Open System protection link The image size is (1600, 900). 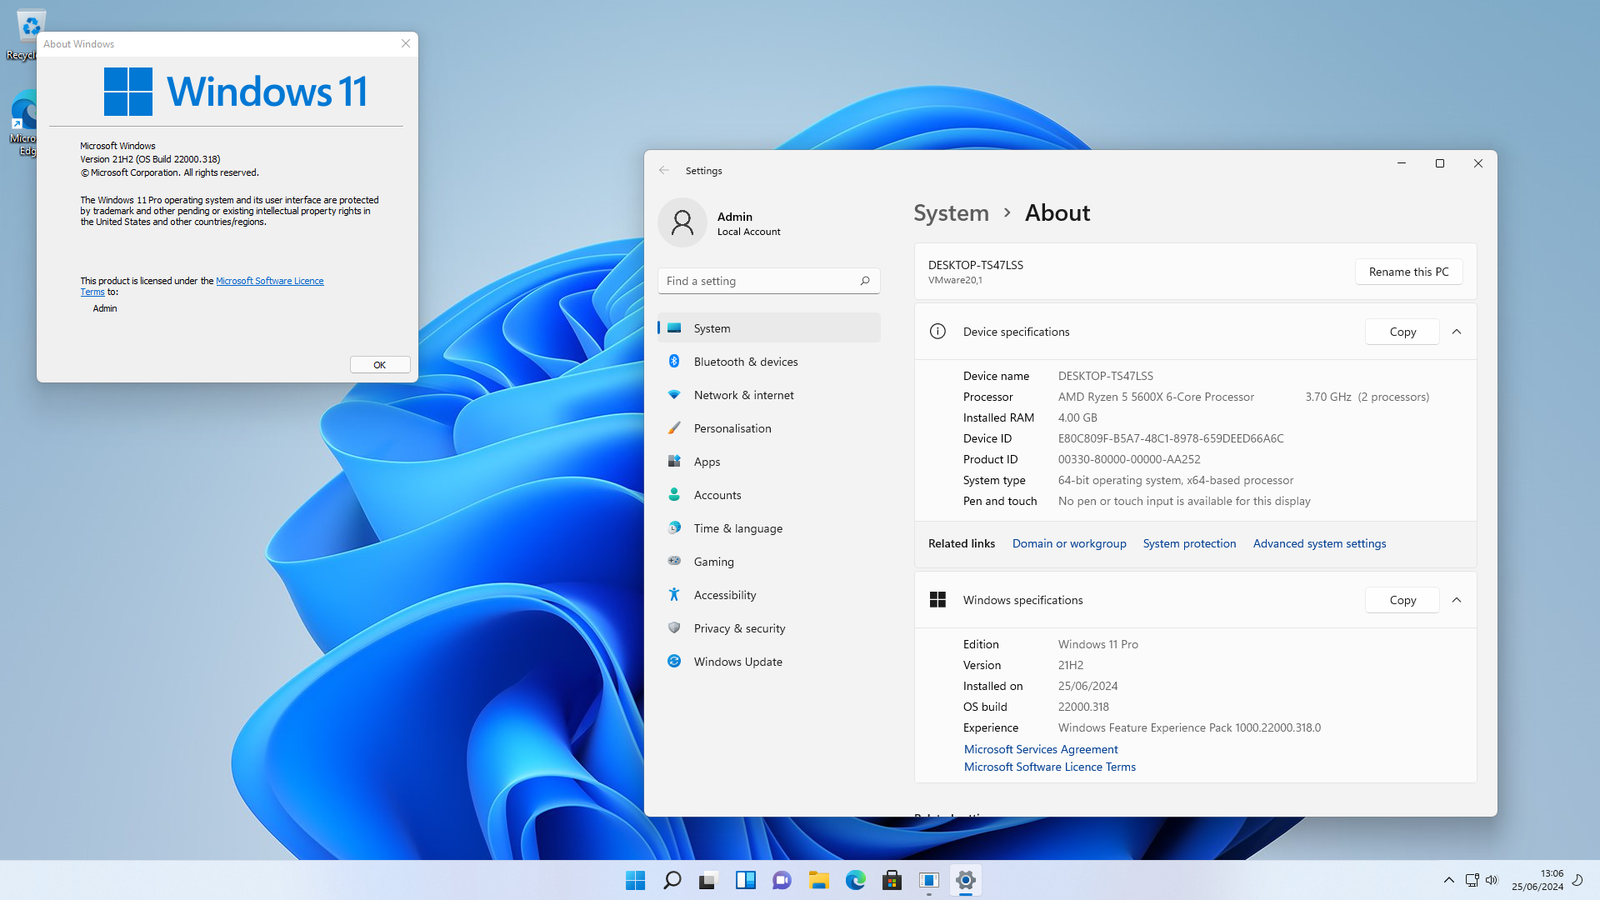[1189, 544]
